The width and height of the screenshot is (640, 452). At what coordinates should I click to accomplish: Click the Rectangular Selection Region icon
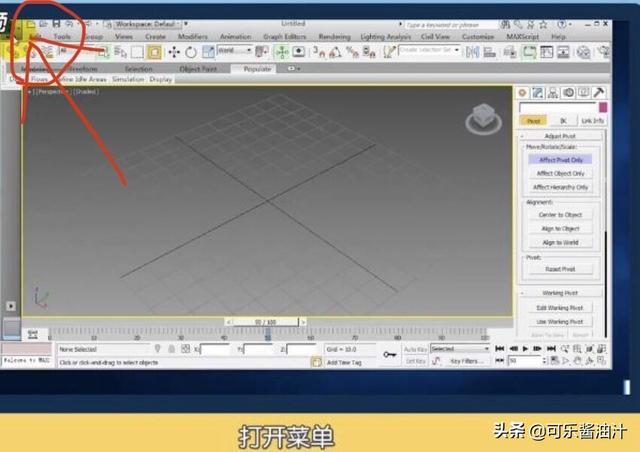pos(137,52)
